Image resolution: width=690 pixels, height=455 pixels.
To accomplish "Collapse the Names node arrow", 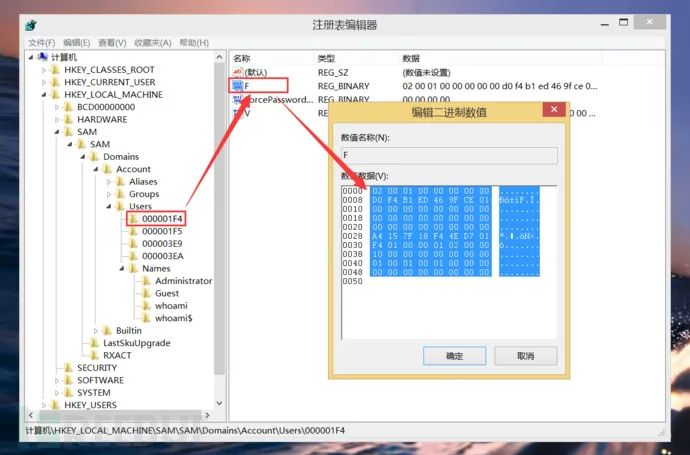I will coord(122,268).
